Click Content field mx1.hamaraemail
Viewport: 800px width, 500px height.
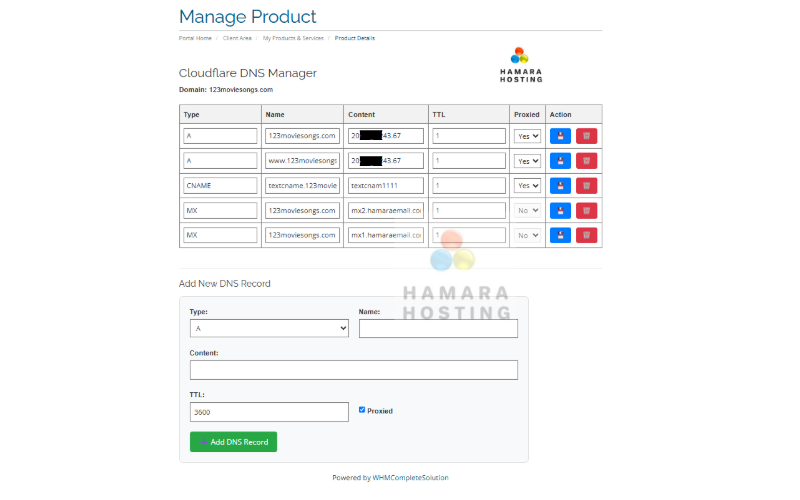pyautogui.click(x=386, y=235)
